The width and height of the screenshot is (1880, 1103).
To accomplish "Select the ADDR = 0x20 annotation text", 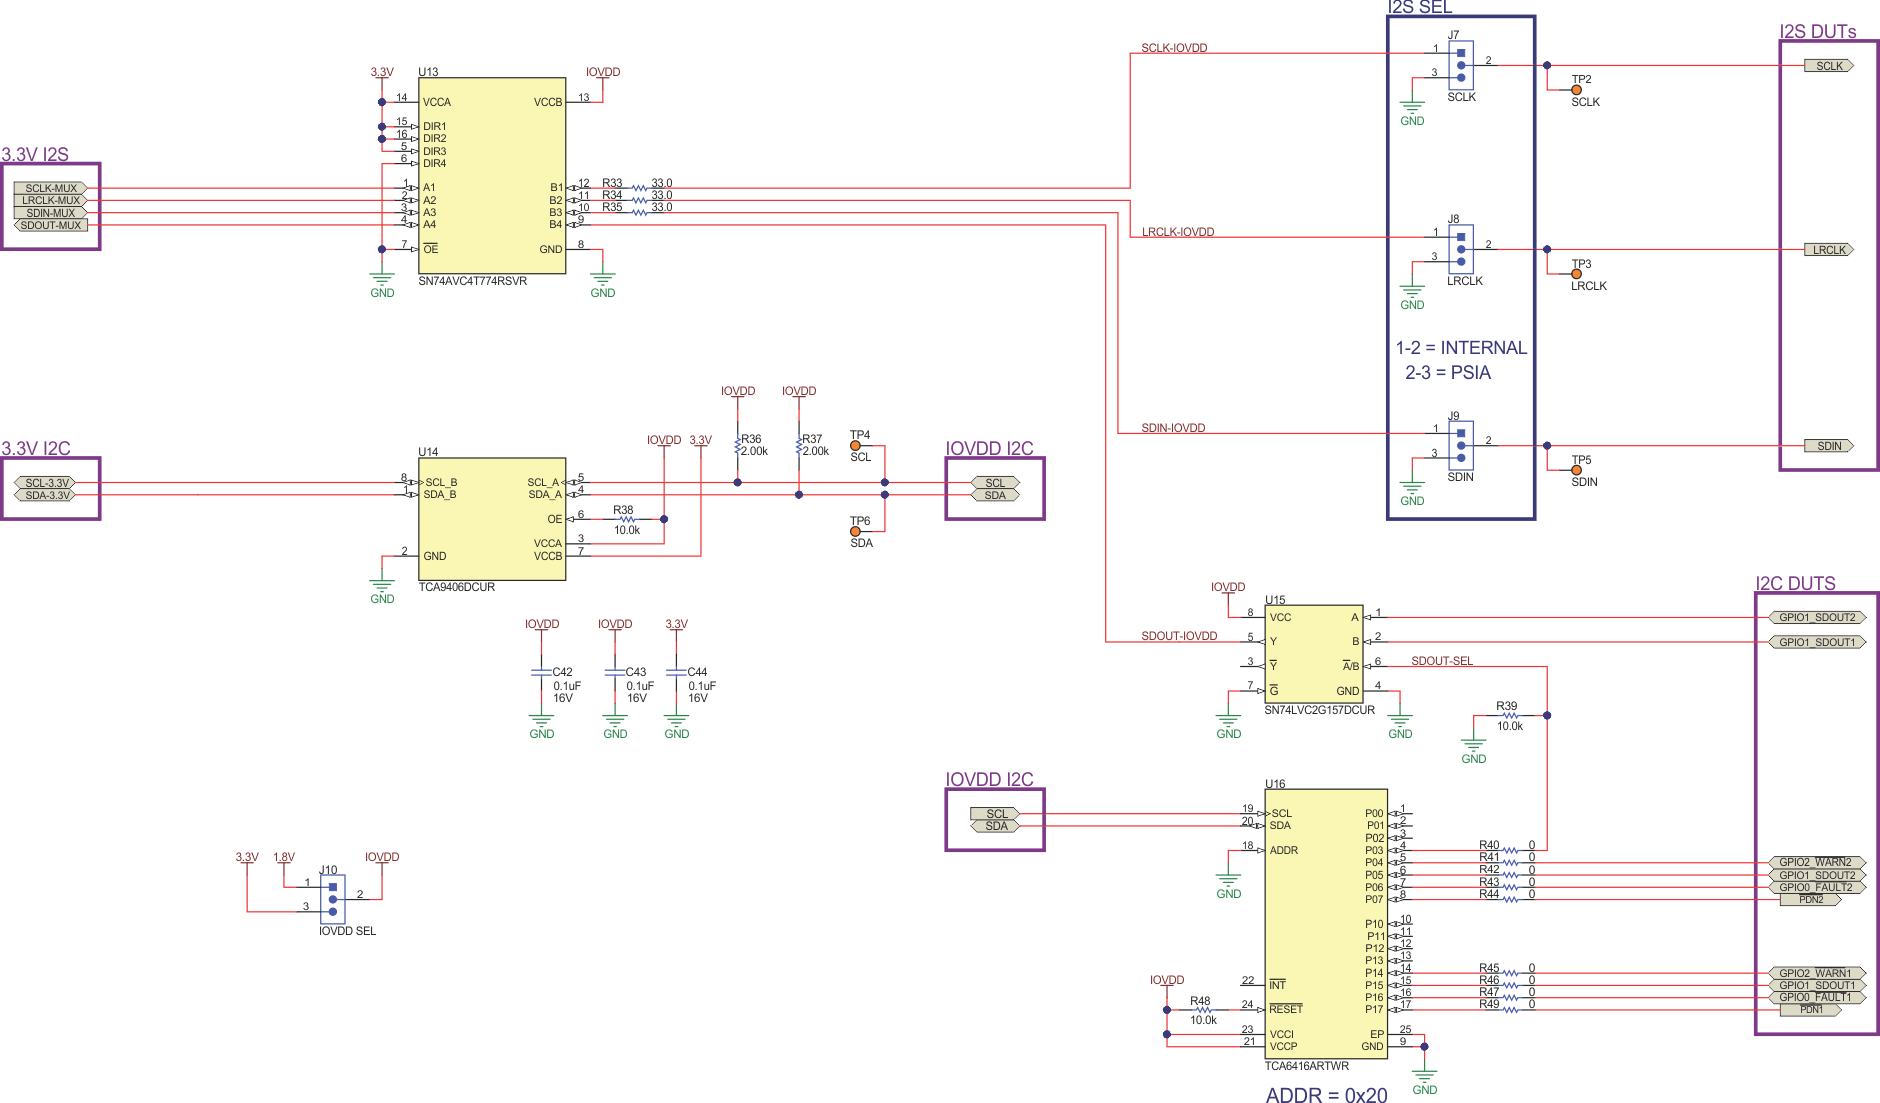I will tap(1324, 1094).
